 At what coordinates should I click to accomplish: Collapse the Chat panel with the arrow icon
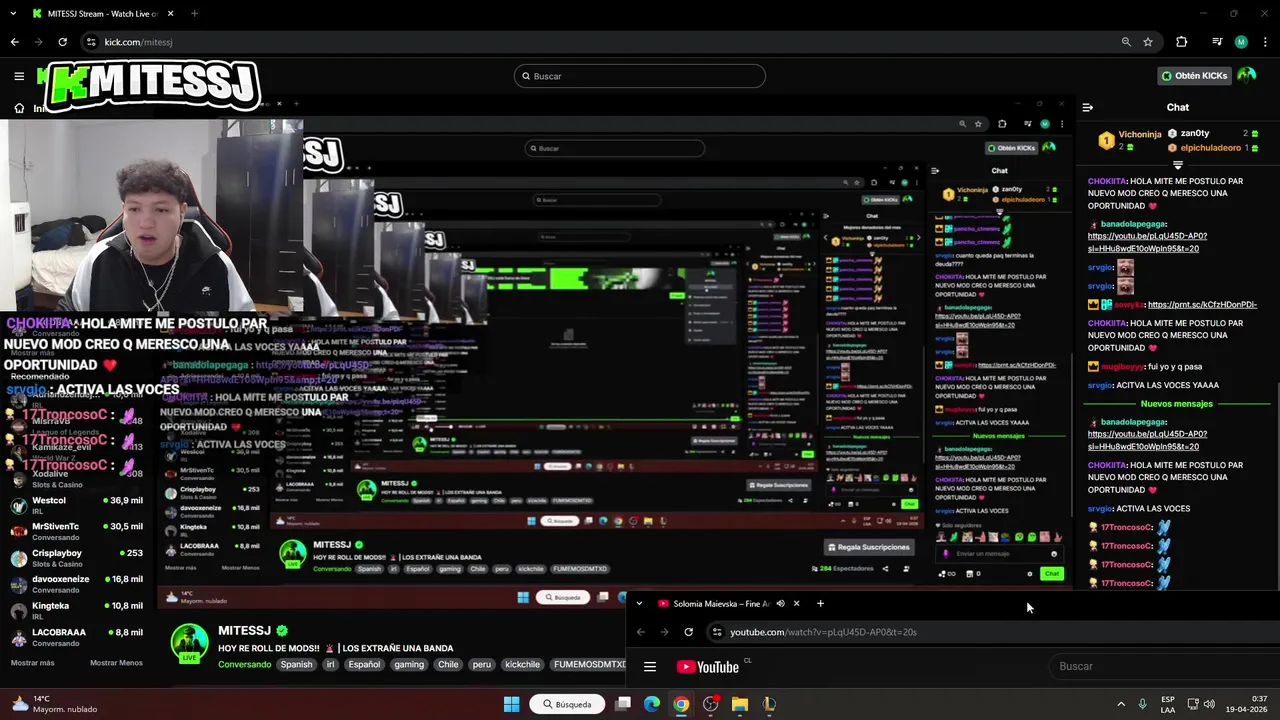[x=1088, y=107]
